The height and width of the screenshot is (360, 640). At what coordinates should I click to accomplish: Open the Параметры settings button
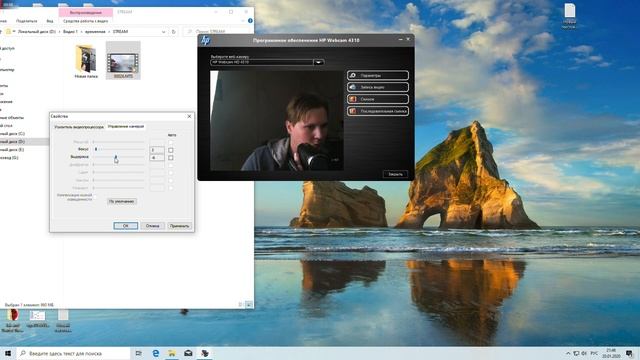point(378,76)
